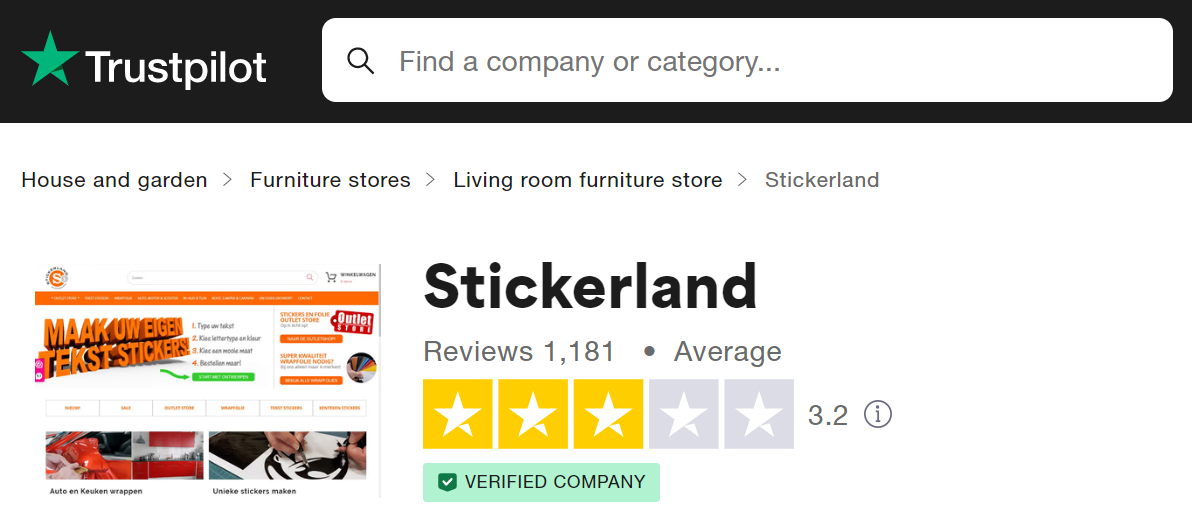Click the Trustpilot wordmark text
This screenshot has height=523, width=1192.
pos(176,68)
